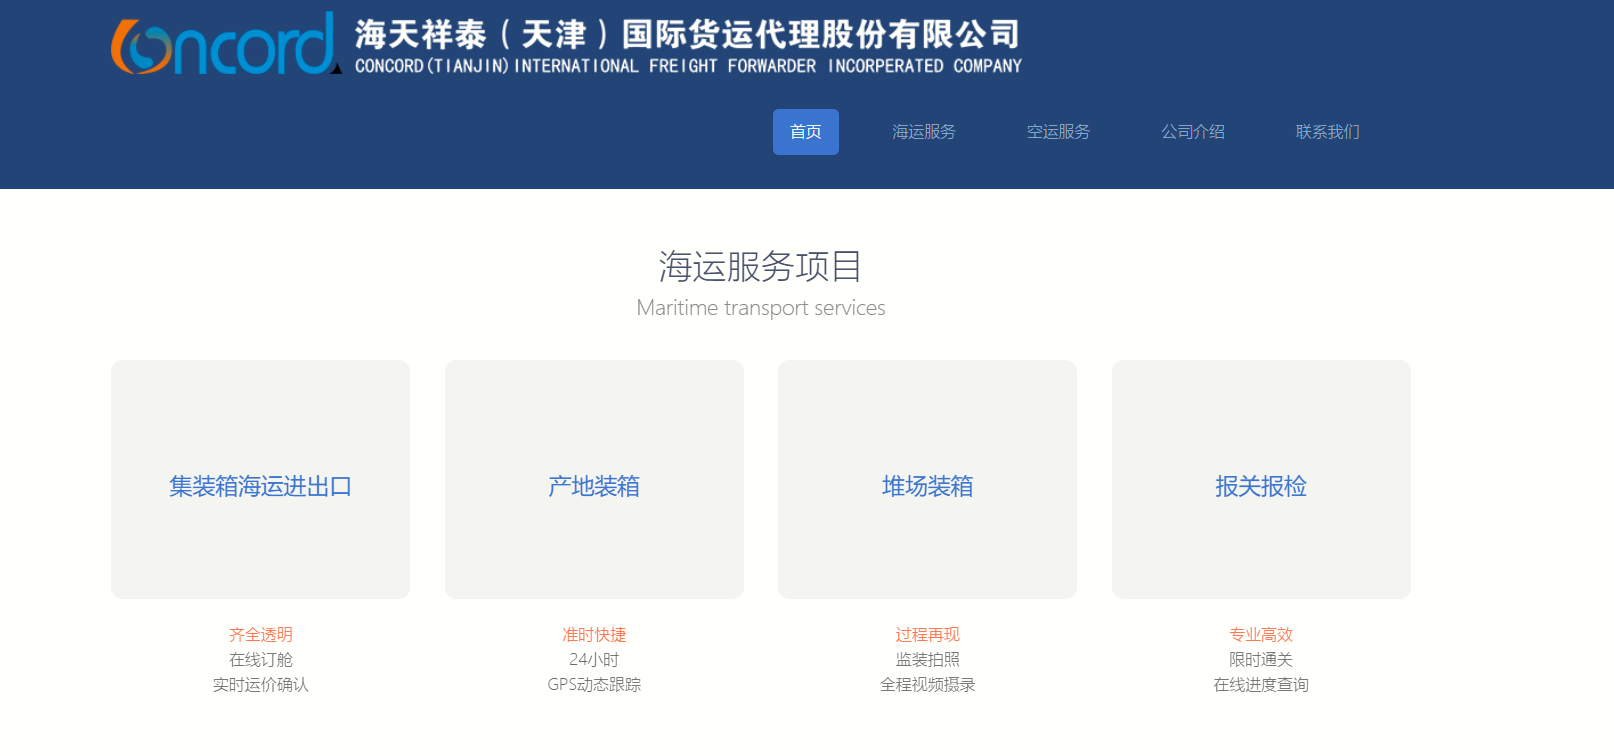Image resolution: width=1614 pixels, height=756 pixels.
Task: Click the 全程视频摄录 text
Action: [927, 685]
